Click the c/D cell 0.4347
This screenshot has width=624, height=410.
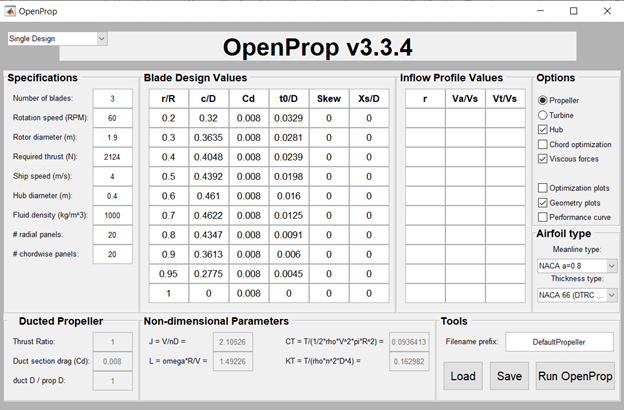(x=209, y=235)
